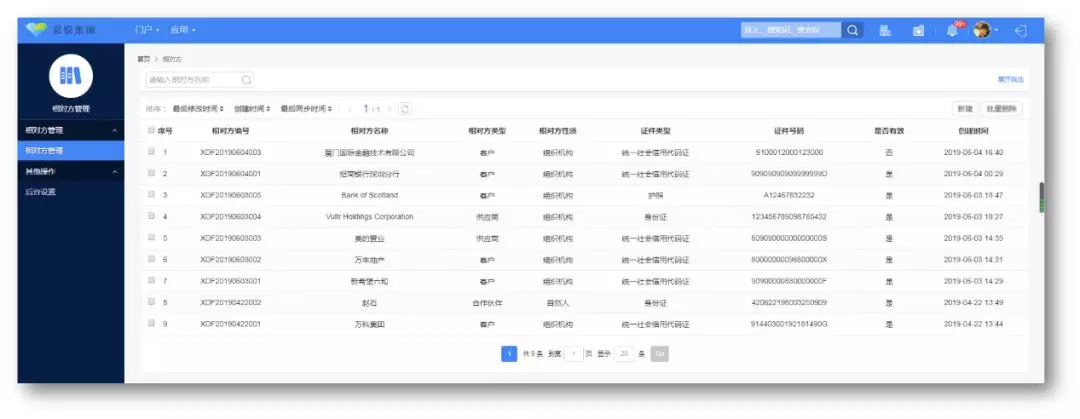Click the 是否有效 column header
Screen dimensions: 1080x419
pos(889,131)
